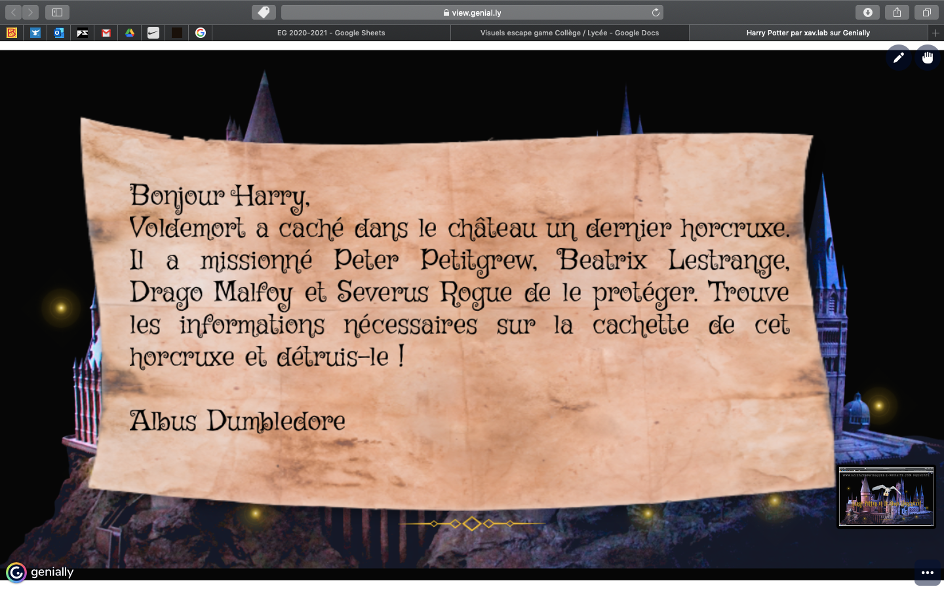Click the hand interactivity icon in Genially
945x589 pixels.
click(928, 57)
